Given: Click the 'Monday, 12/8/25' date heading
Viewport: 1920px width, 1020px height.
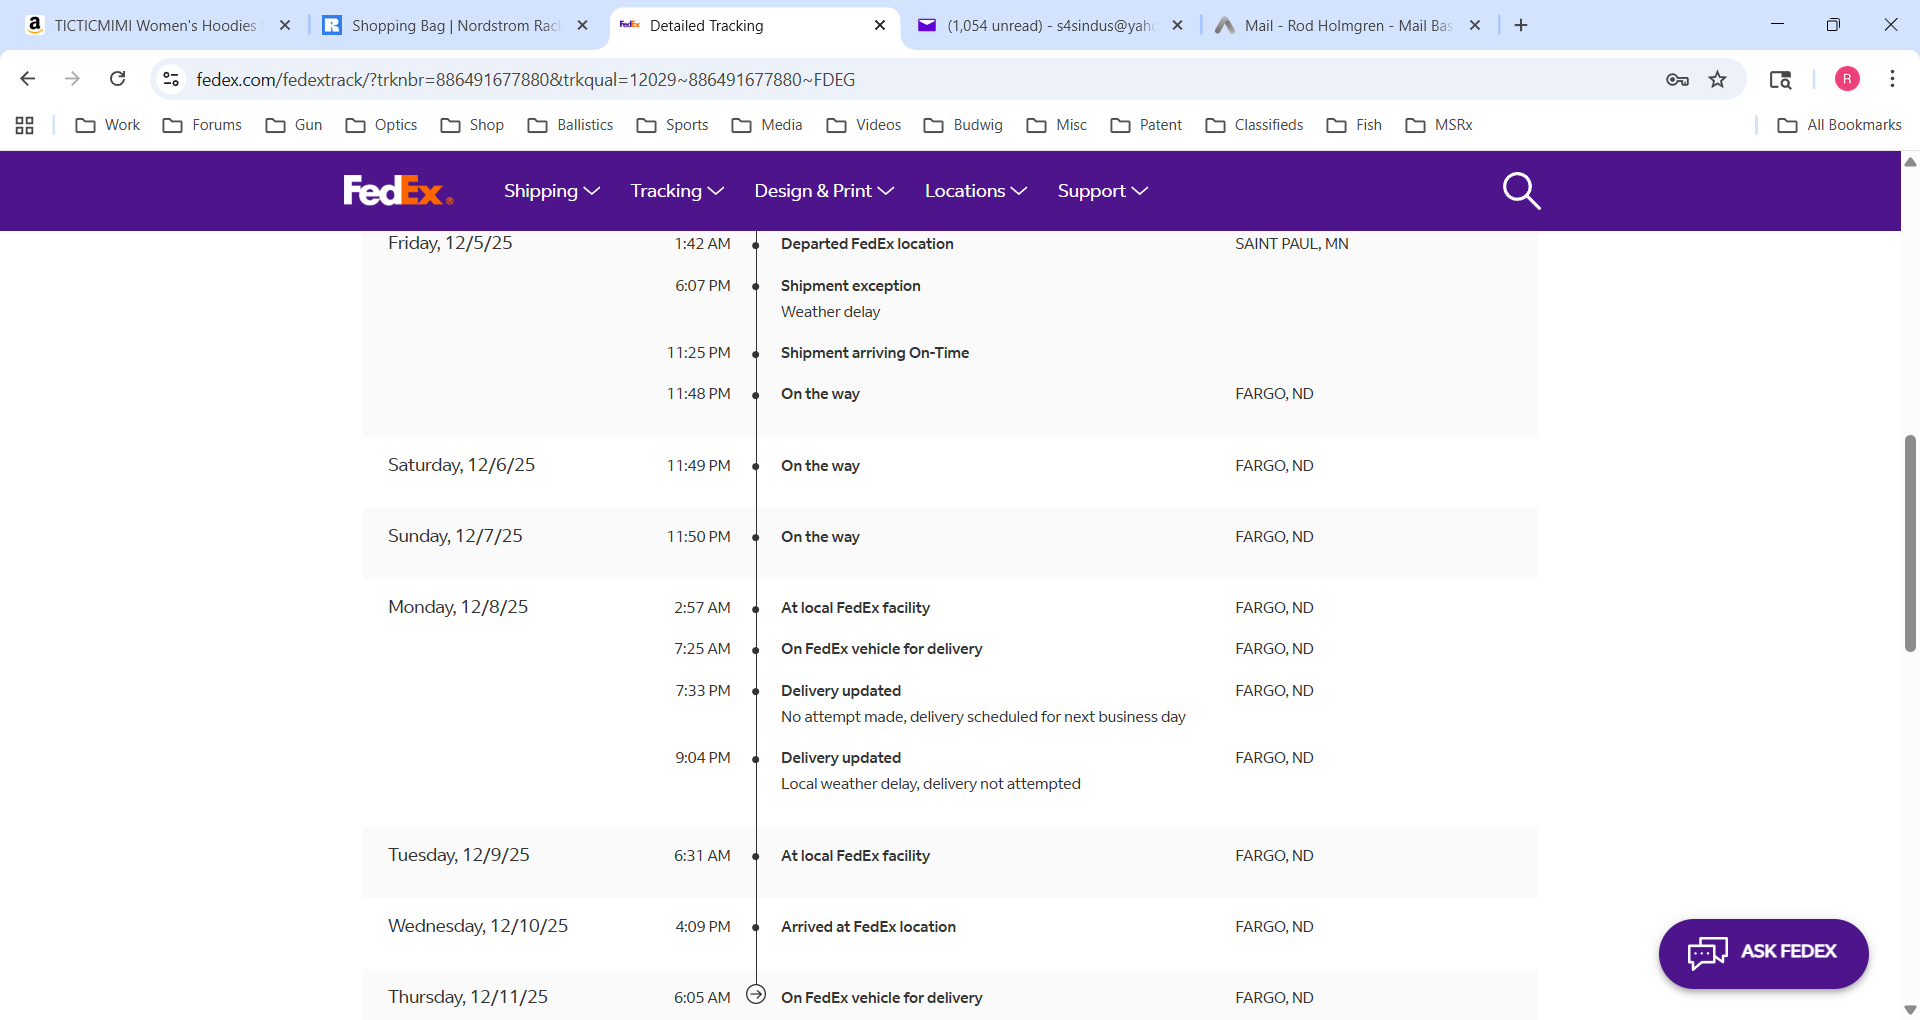Looking at the screenshot, I should [x=458, y=607].
